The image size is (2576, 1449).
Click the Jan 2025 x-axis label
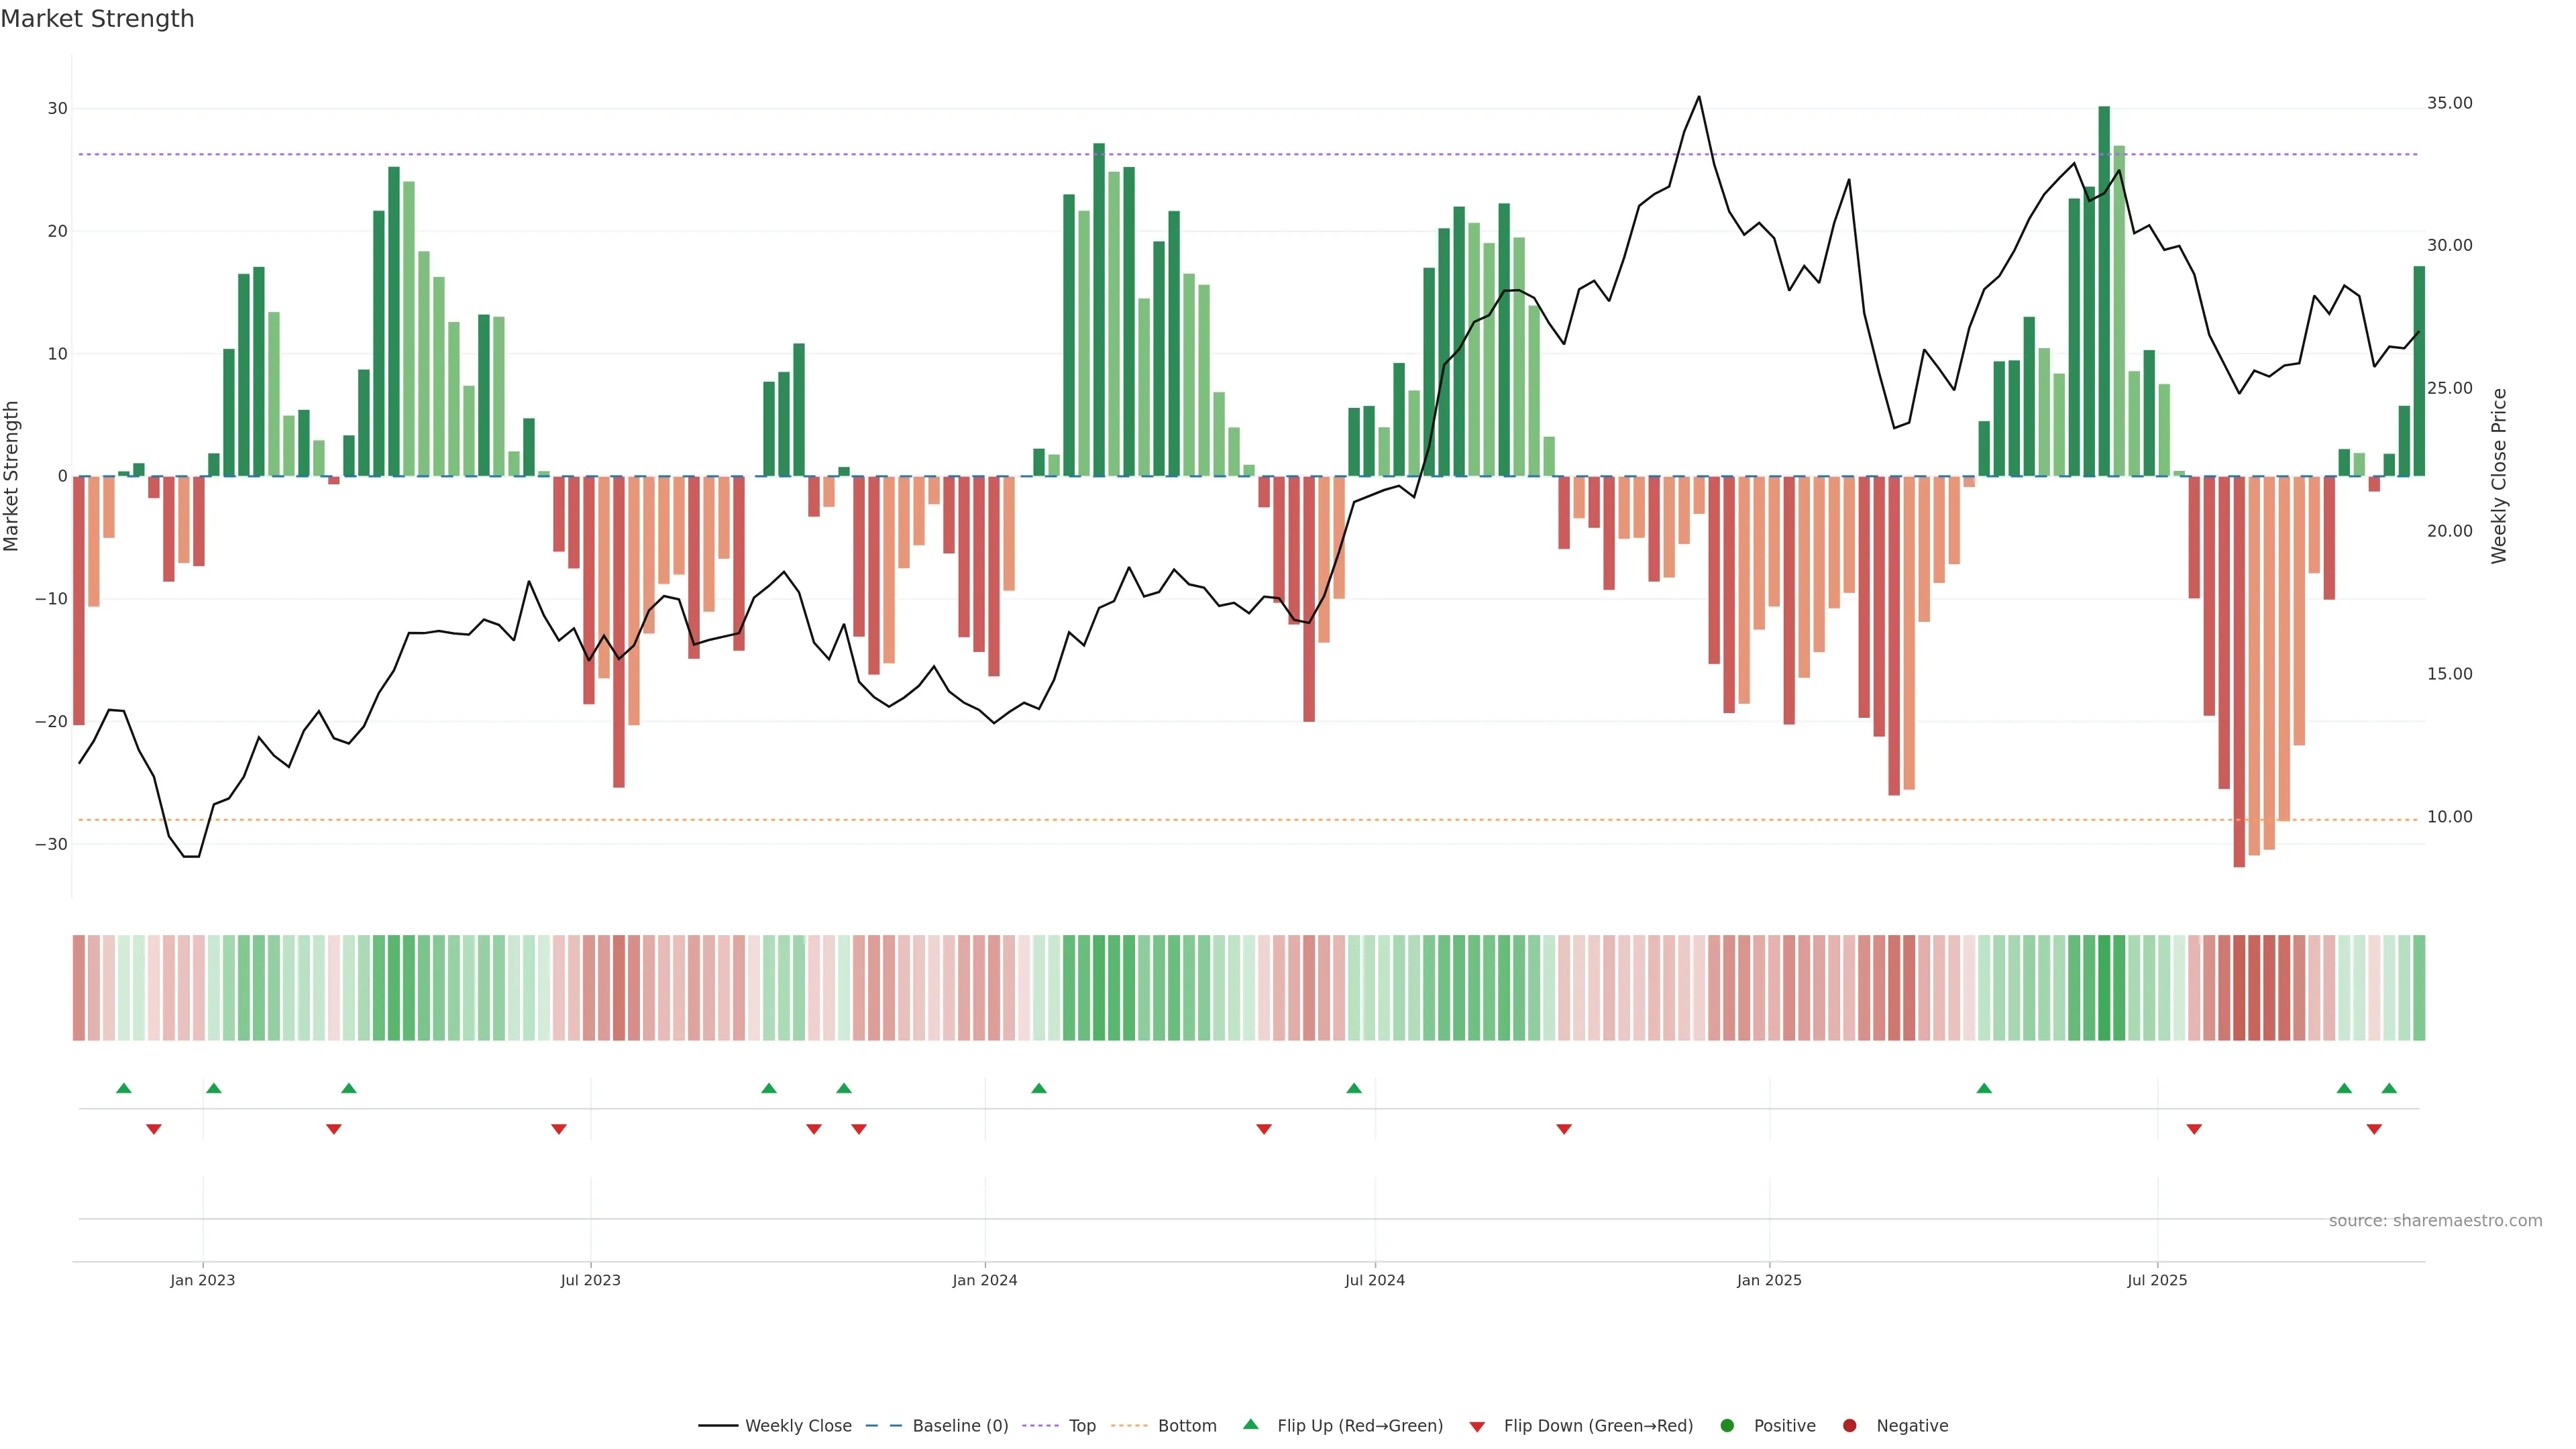click(x=1769, y=1280)
